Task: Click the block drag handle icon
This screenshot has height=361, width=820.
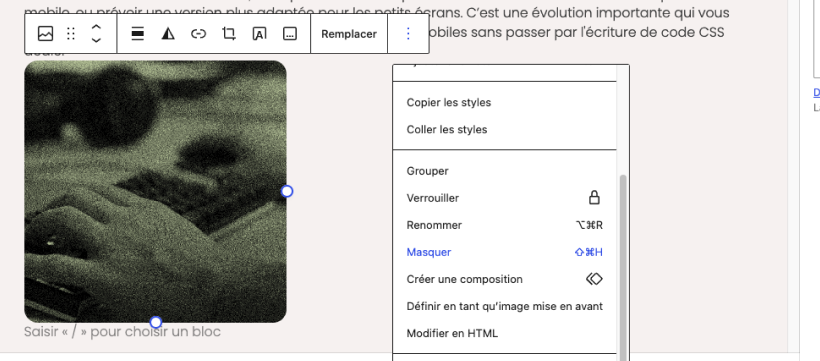Action: pyautogui.click(x=71, y=34)
